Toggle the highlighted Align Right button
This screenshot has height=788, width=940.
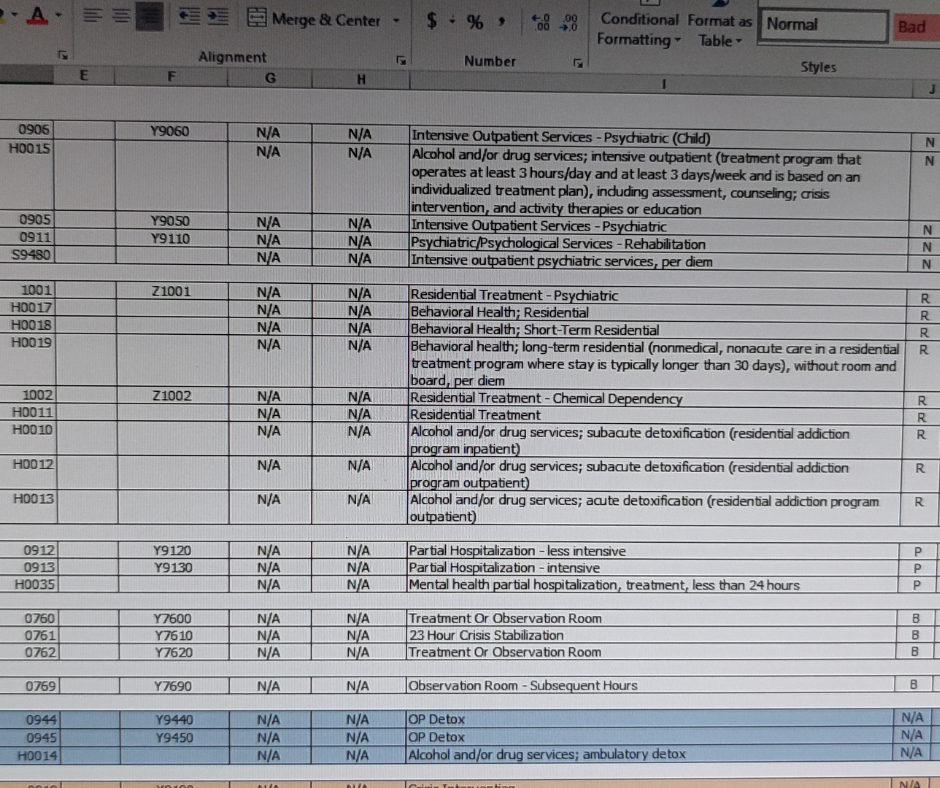149,16
